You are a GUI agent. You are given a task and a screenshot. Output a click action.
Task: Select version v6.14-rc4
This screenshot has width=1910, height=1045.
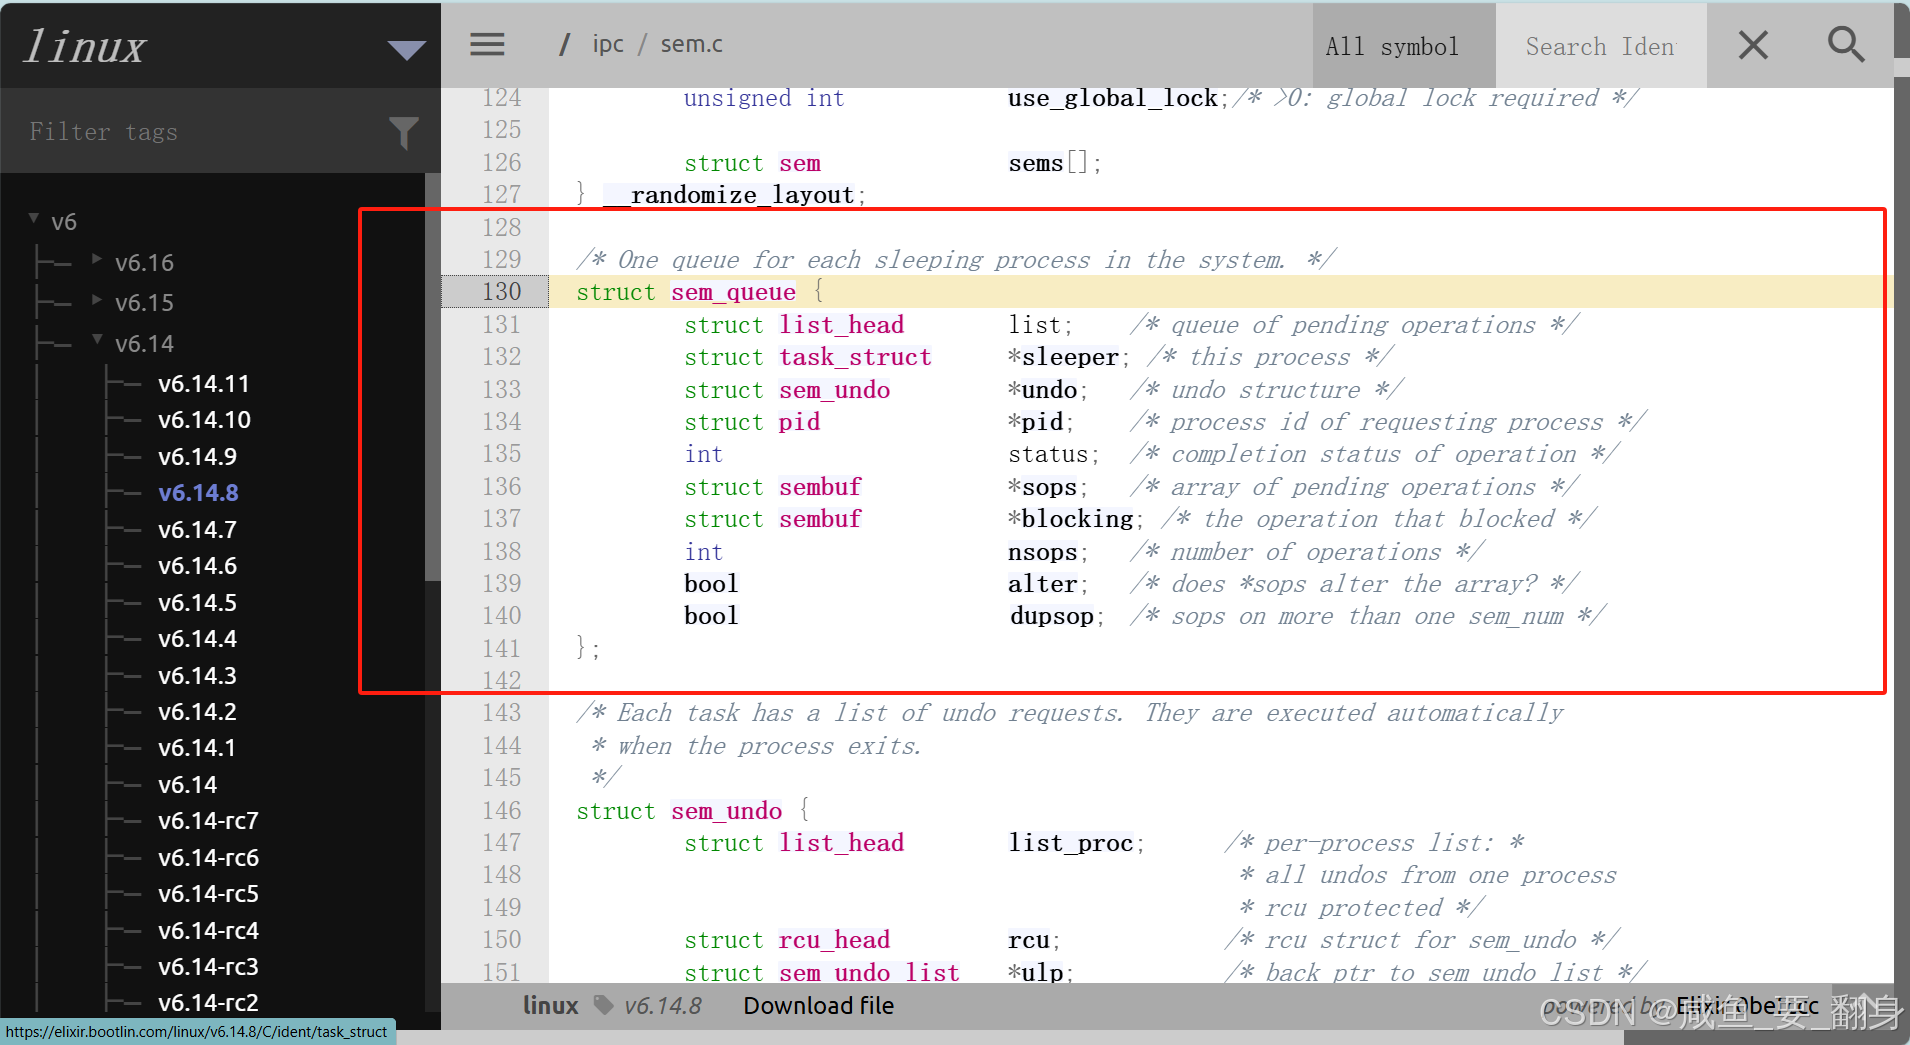coord(208,931)
